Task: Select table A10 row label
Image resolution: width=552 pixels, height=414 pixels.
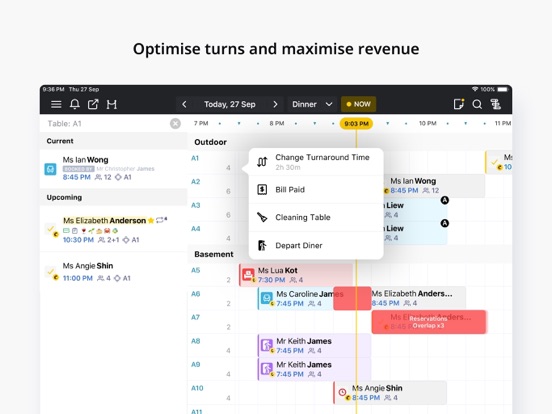Action: click(197, 388)
